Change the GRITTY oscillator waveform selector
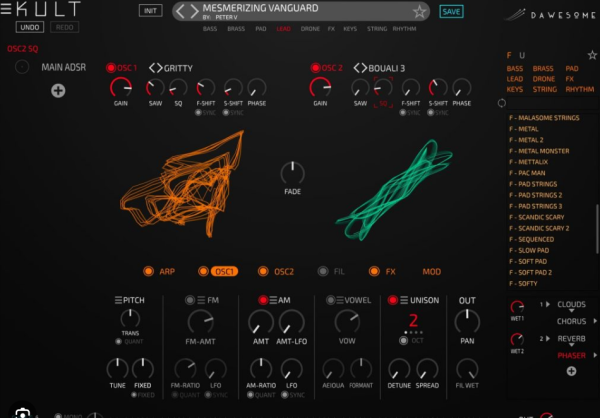Screen dimensions: 600x418 click(x=155, y=67)
